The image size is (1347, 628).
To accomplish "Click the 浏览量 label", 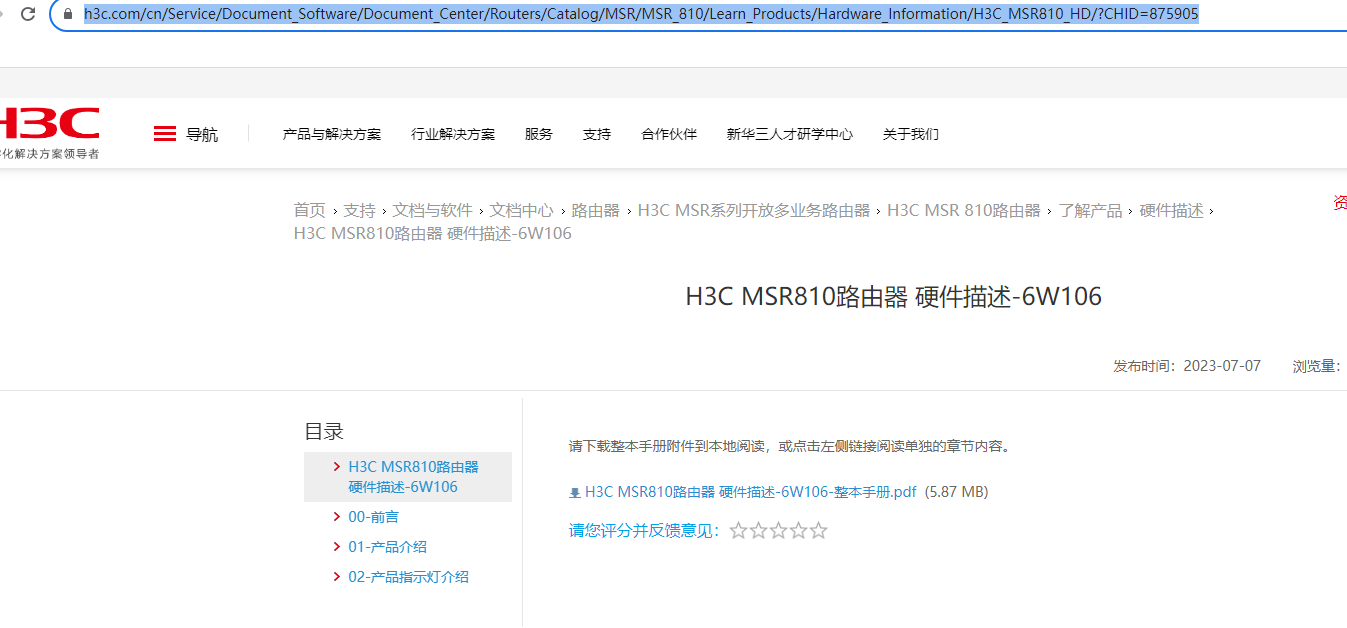I will coord(1316,366).
